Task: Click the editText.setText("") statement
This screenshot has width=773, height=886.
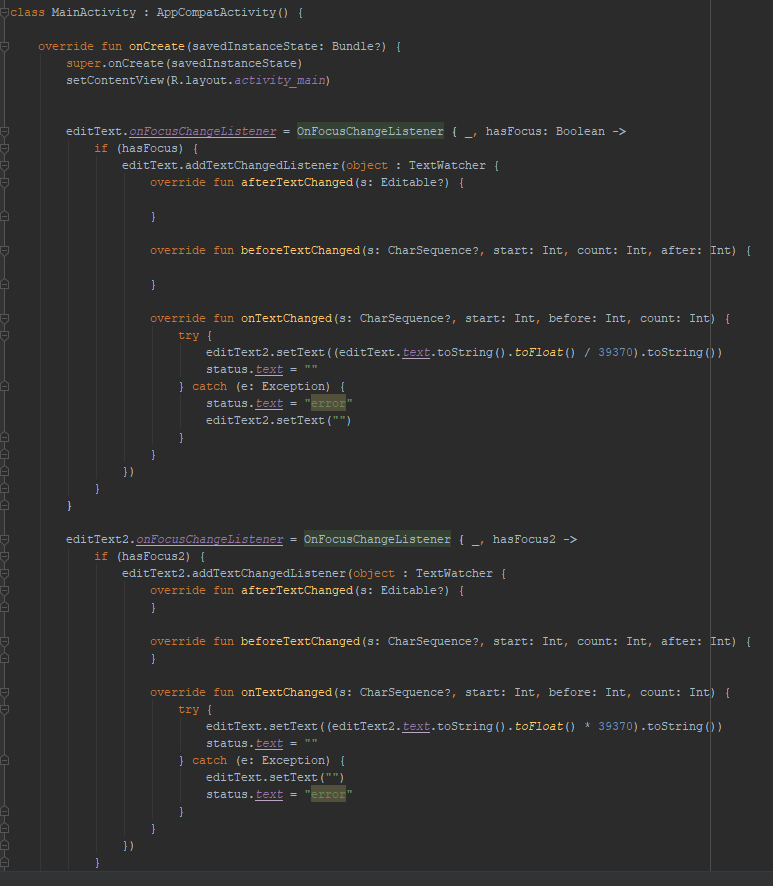Action: 275,778
